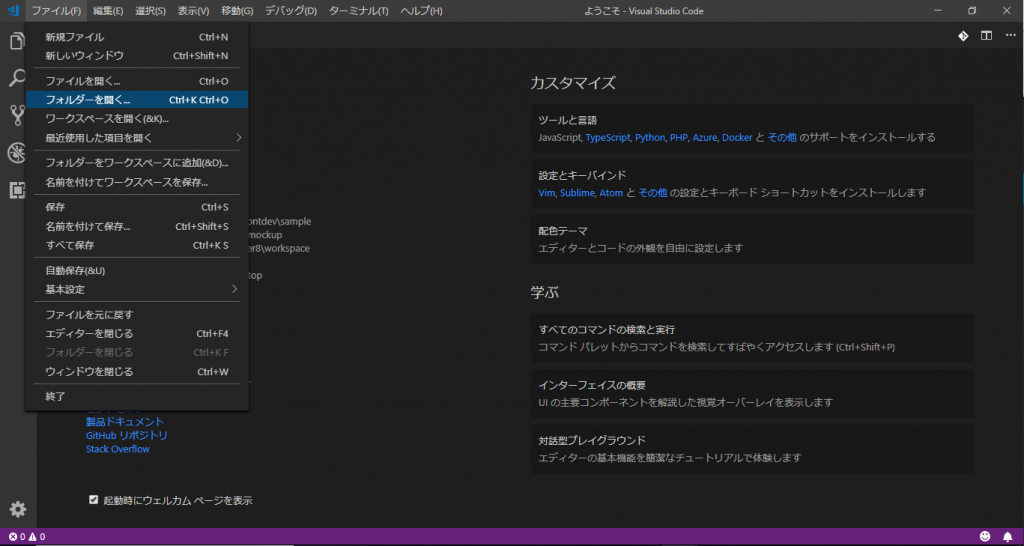Open 対話型プレイグラウンド card

[752, 449]
